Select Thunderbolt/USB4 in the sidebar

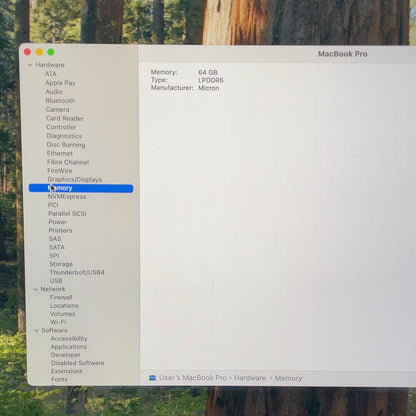click(x=77, y=272)
